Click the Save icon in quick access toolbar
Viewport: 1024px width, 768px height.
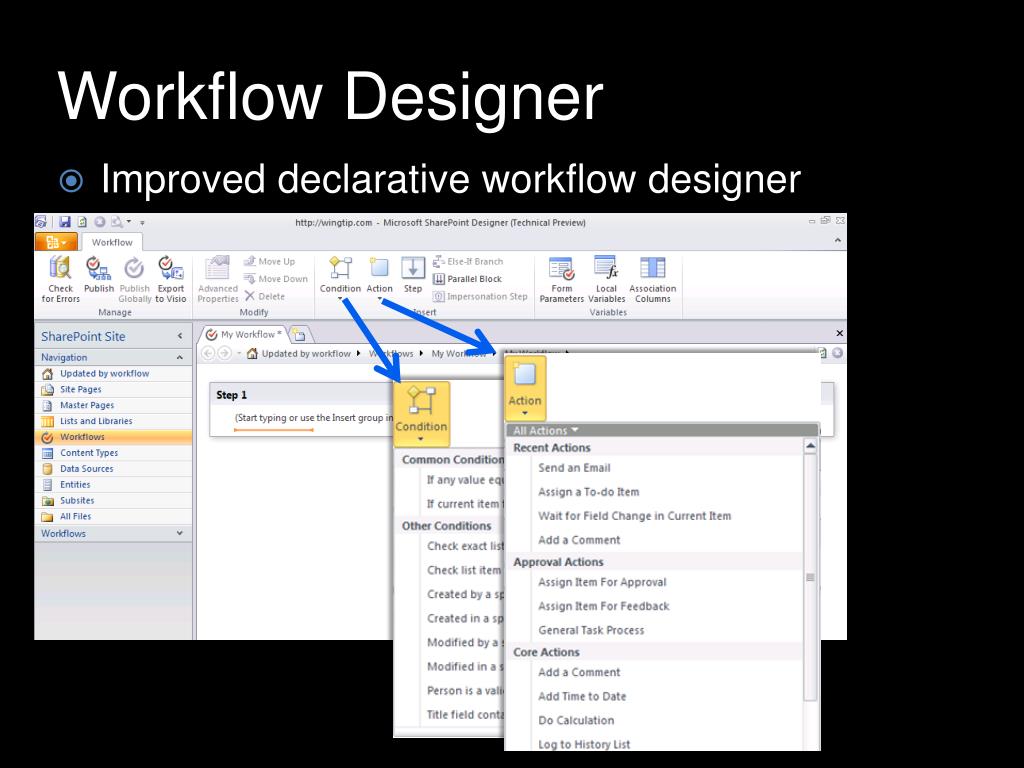coord(65,222)
